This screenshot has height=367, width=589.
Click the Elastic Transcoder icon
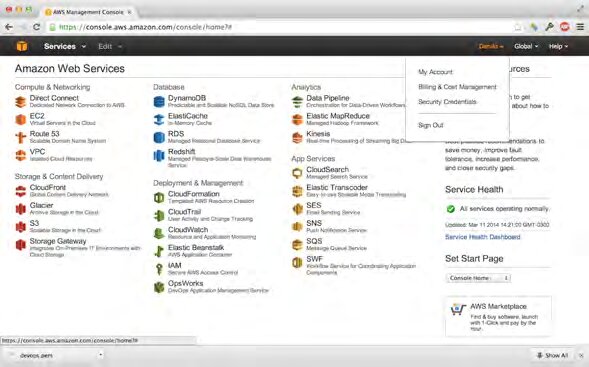pyautogui.click(x=298, y=191)
